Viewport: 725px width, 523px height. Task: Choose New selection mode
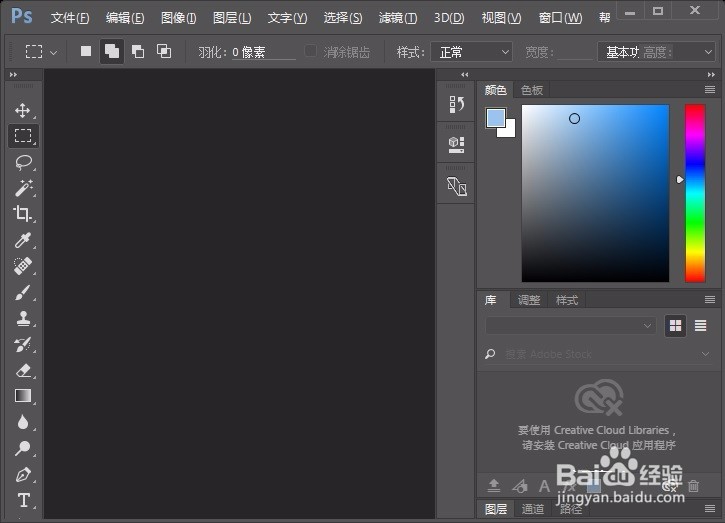(86, 51)
